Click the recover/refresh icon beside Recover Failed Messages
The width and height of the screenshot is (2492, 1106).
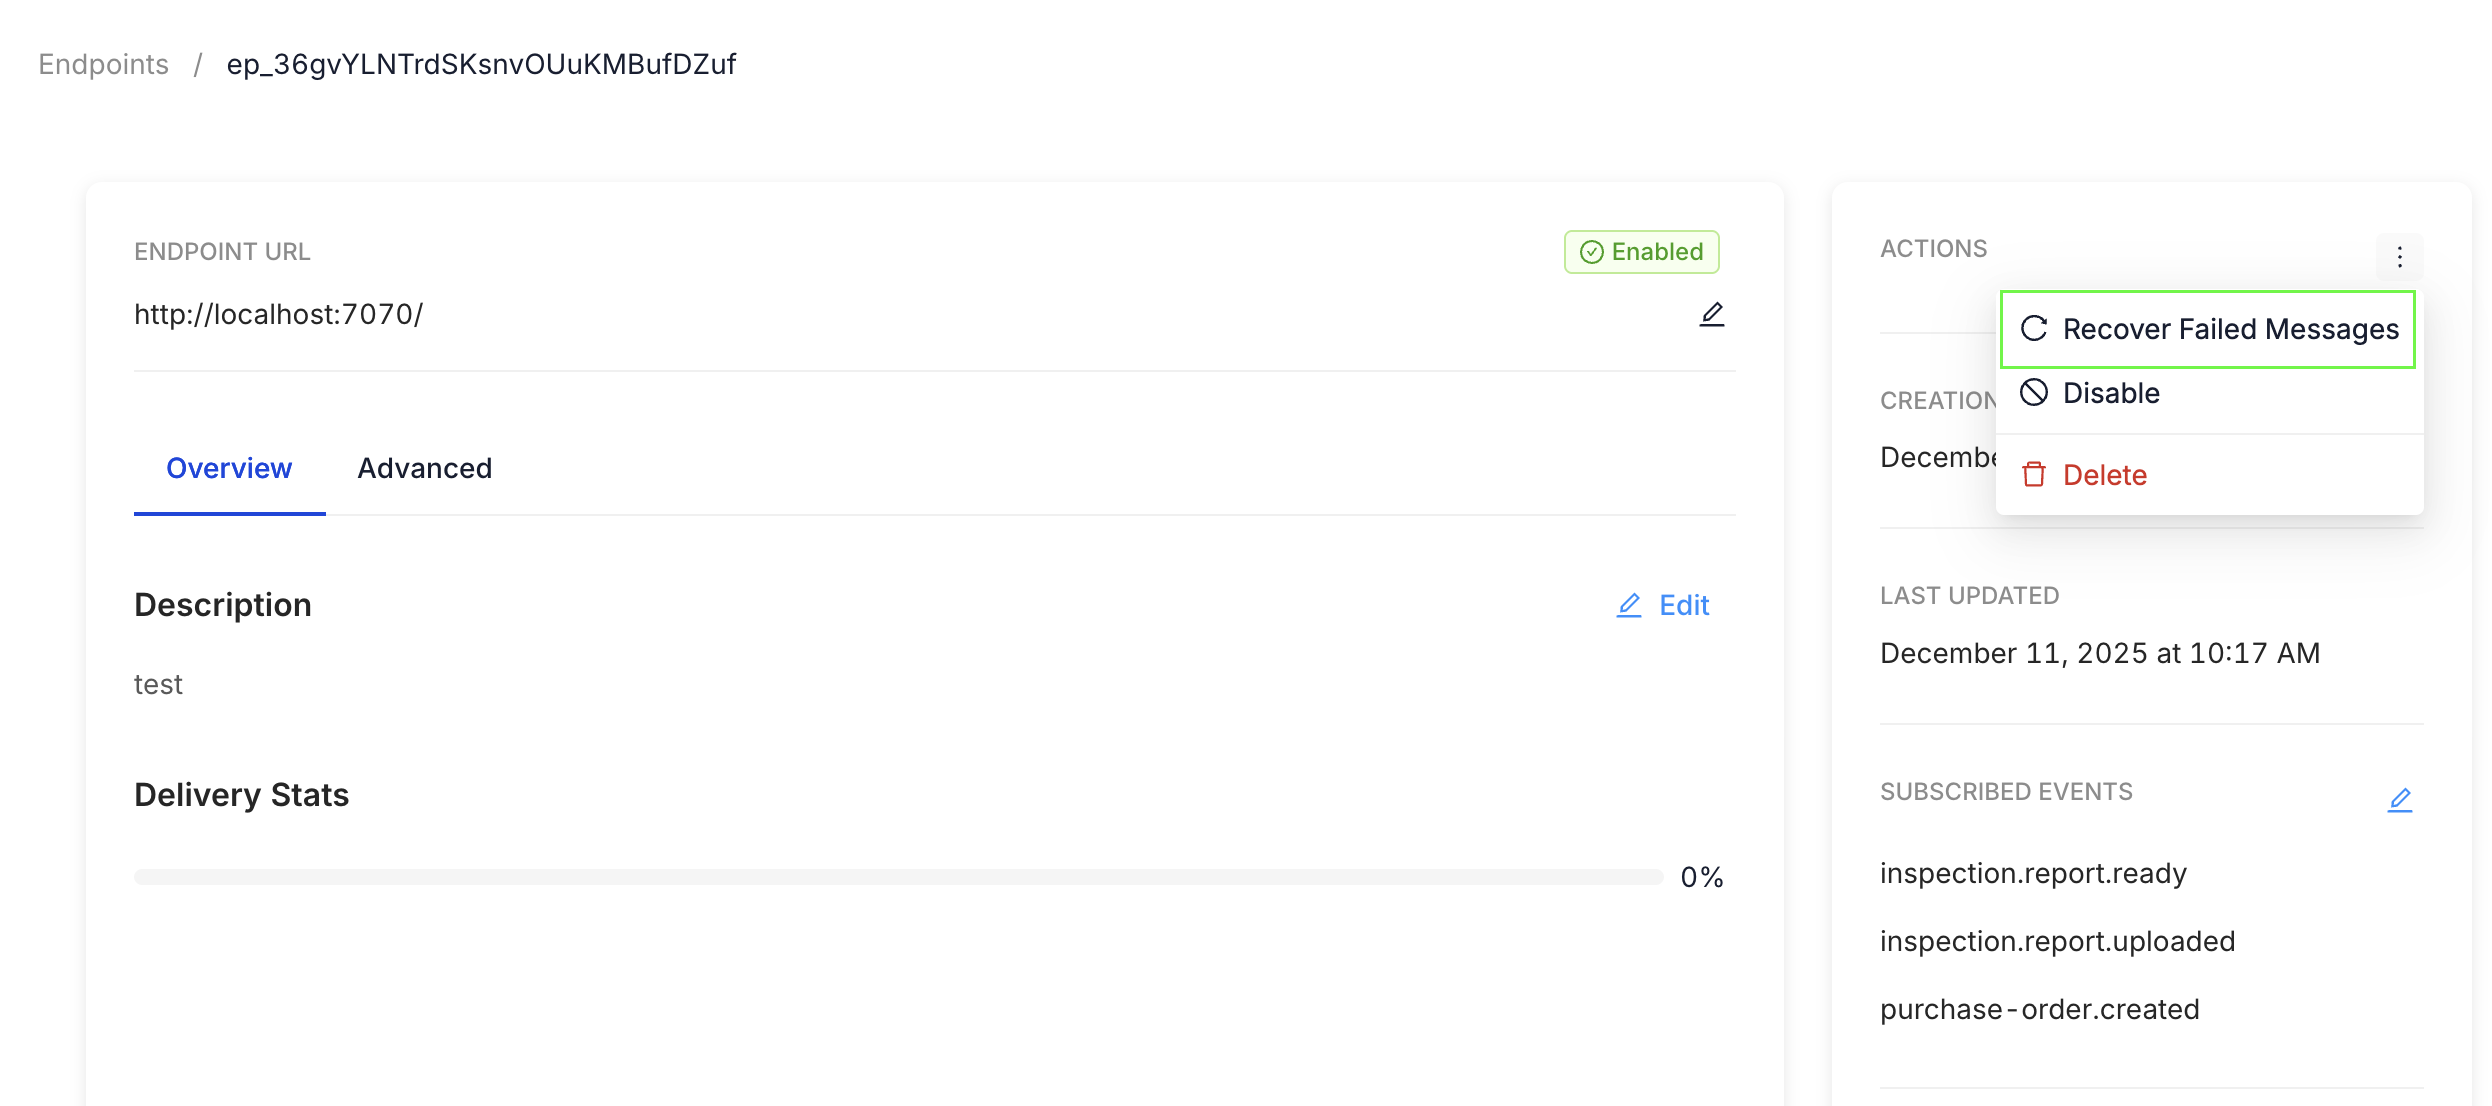pos(2034,328)
